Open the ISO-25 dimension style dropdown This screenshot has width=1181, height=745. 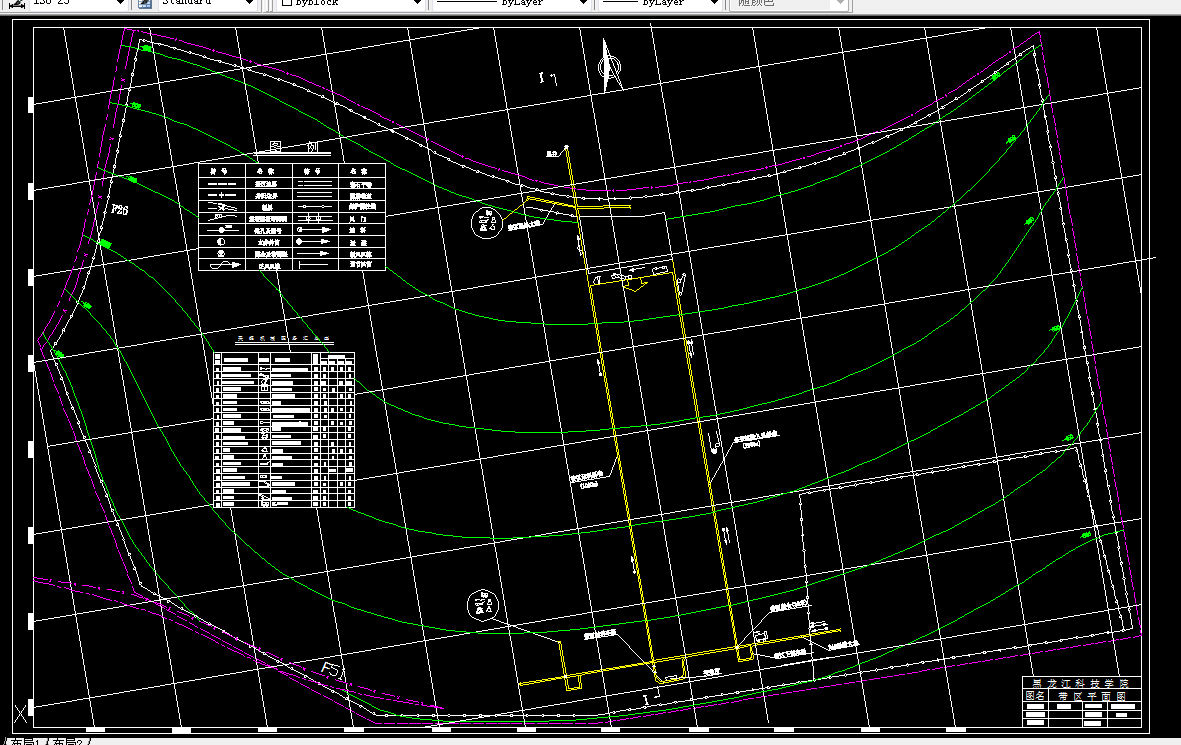coord(77,3)
